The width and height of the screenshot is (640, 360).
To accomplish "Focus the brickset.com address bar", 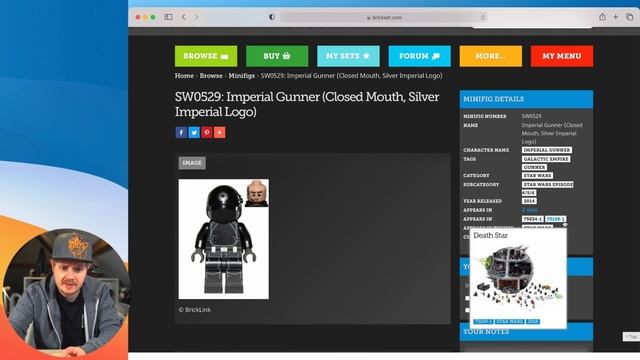I will pos(384,17).
